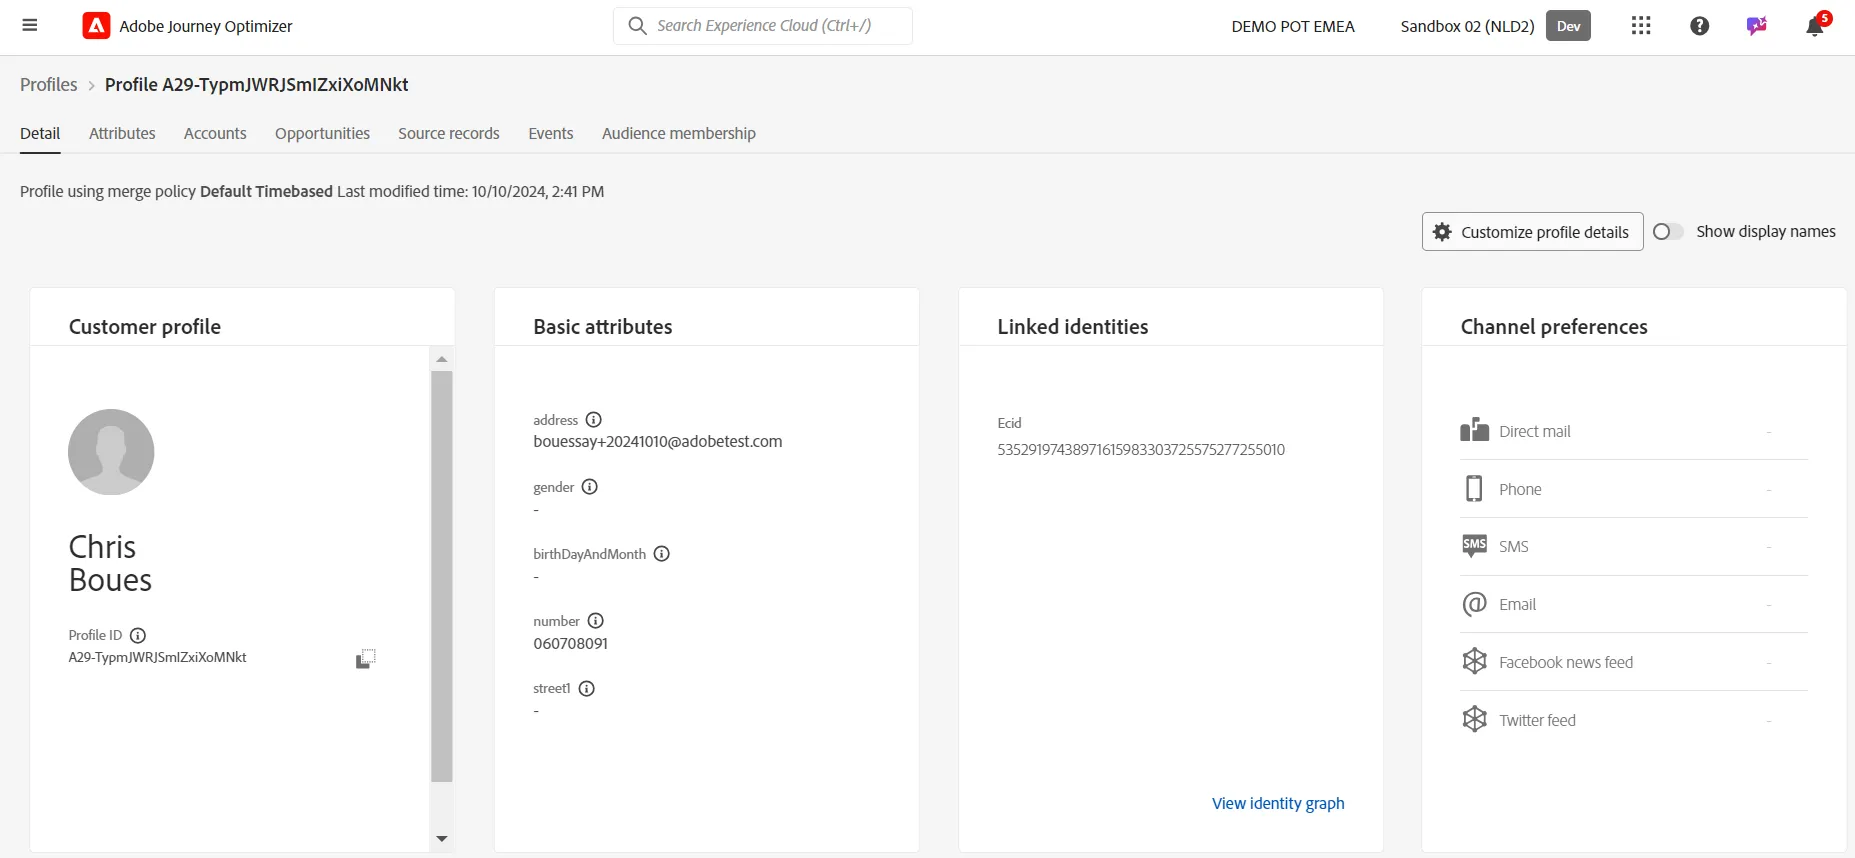This screenshot has width=1855, height=858.
Task: Navigate back to Profiles breadcrumb
Action: coord(49,85)
